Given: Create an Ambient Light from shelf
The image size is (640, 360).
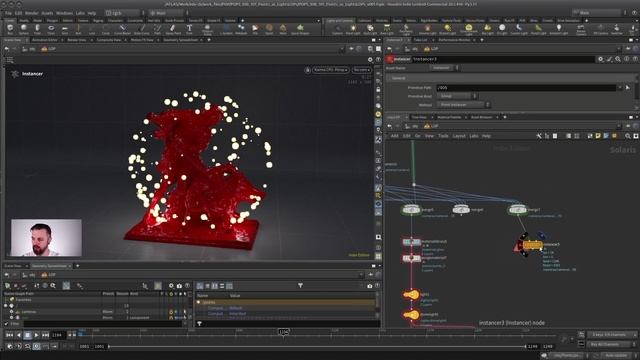Looking at the screenshot, I should coord(559,29).
